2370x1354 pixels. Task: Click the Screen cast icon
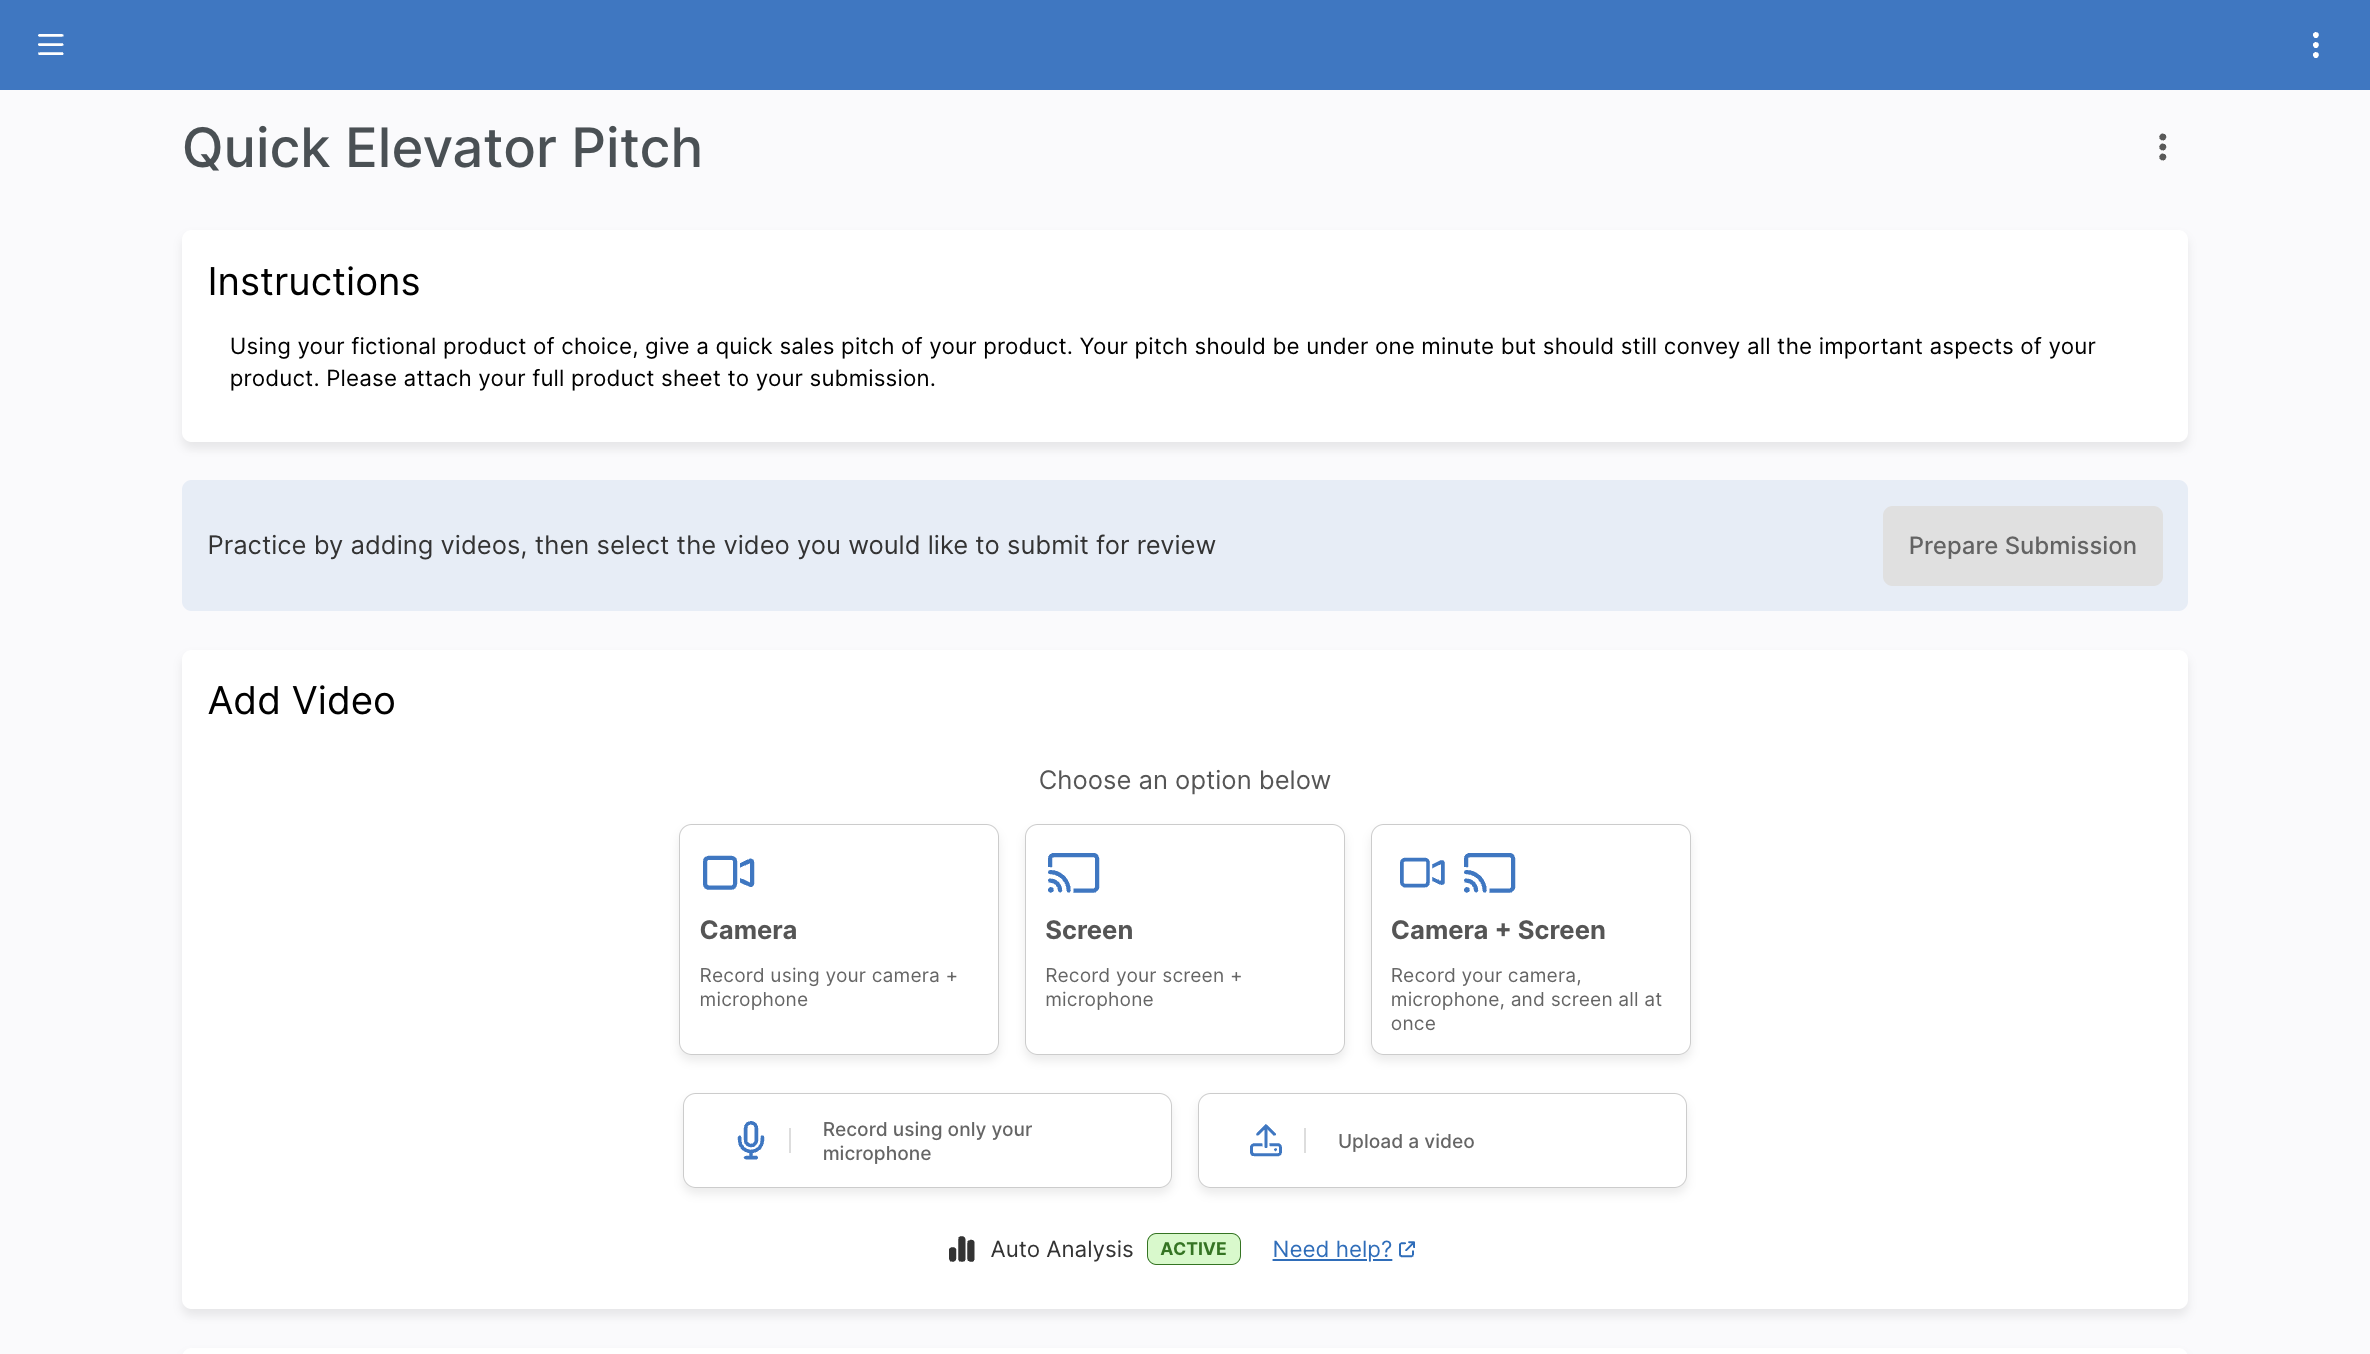[x=1073, y=873]
